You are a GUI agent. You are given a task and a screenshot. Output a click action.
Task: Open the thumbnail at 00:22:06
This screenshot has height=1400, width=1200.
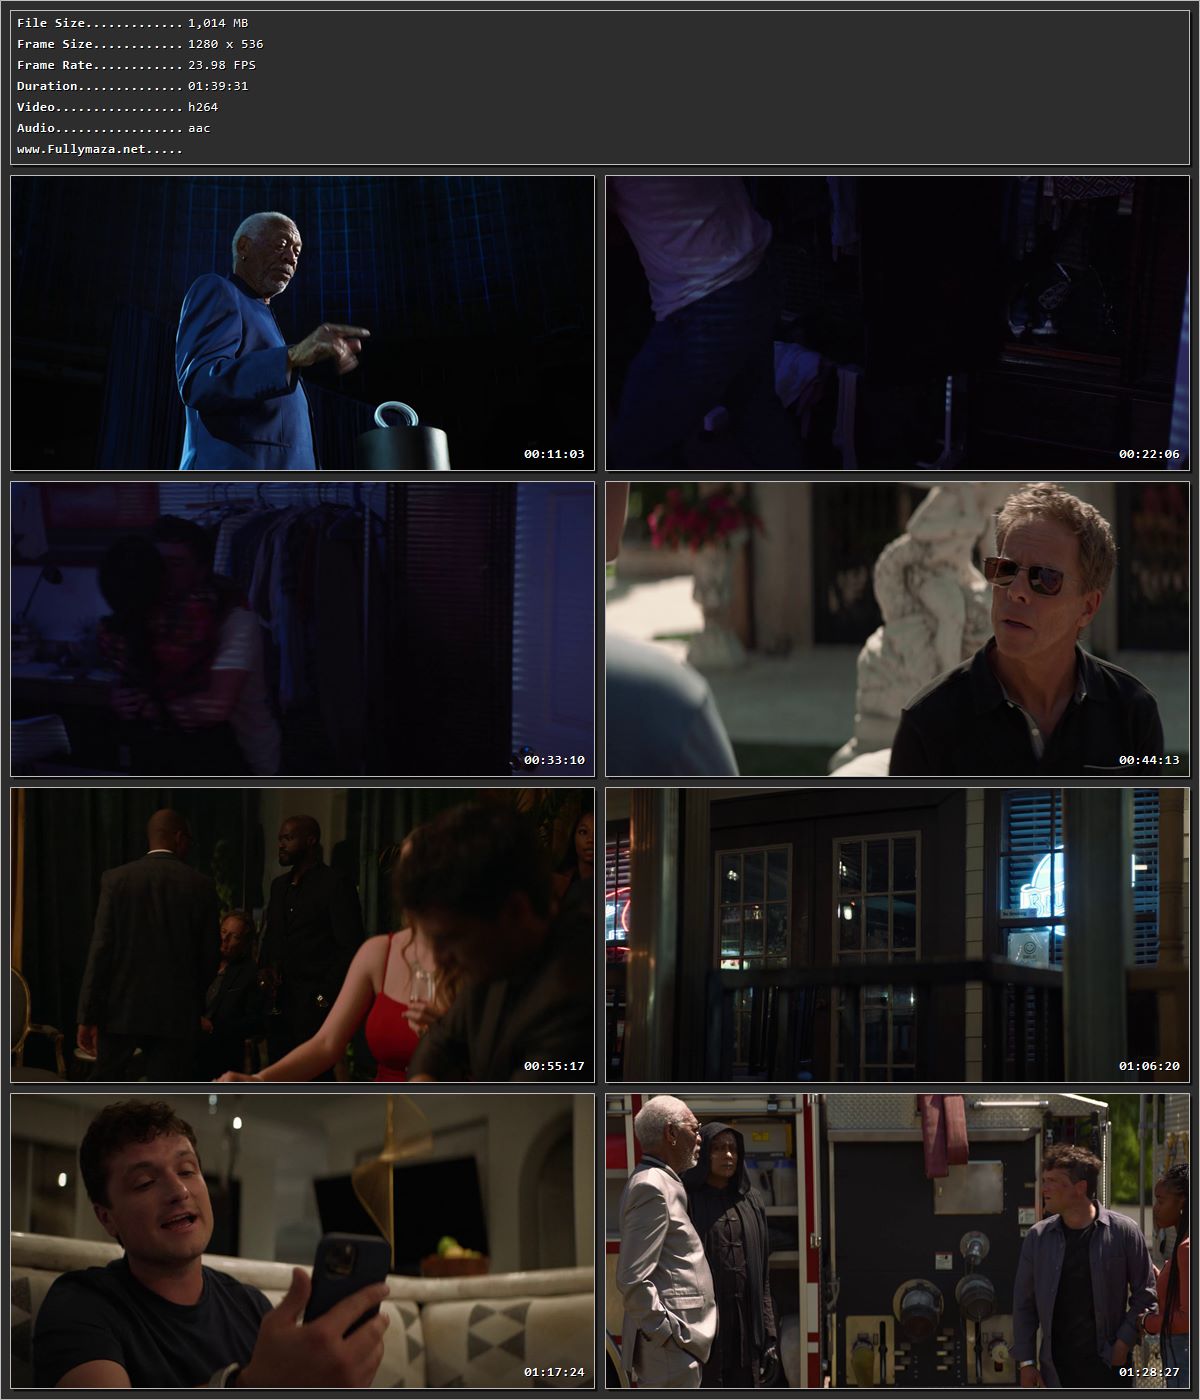(x=897, y=323)
